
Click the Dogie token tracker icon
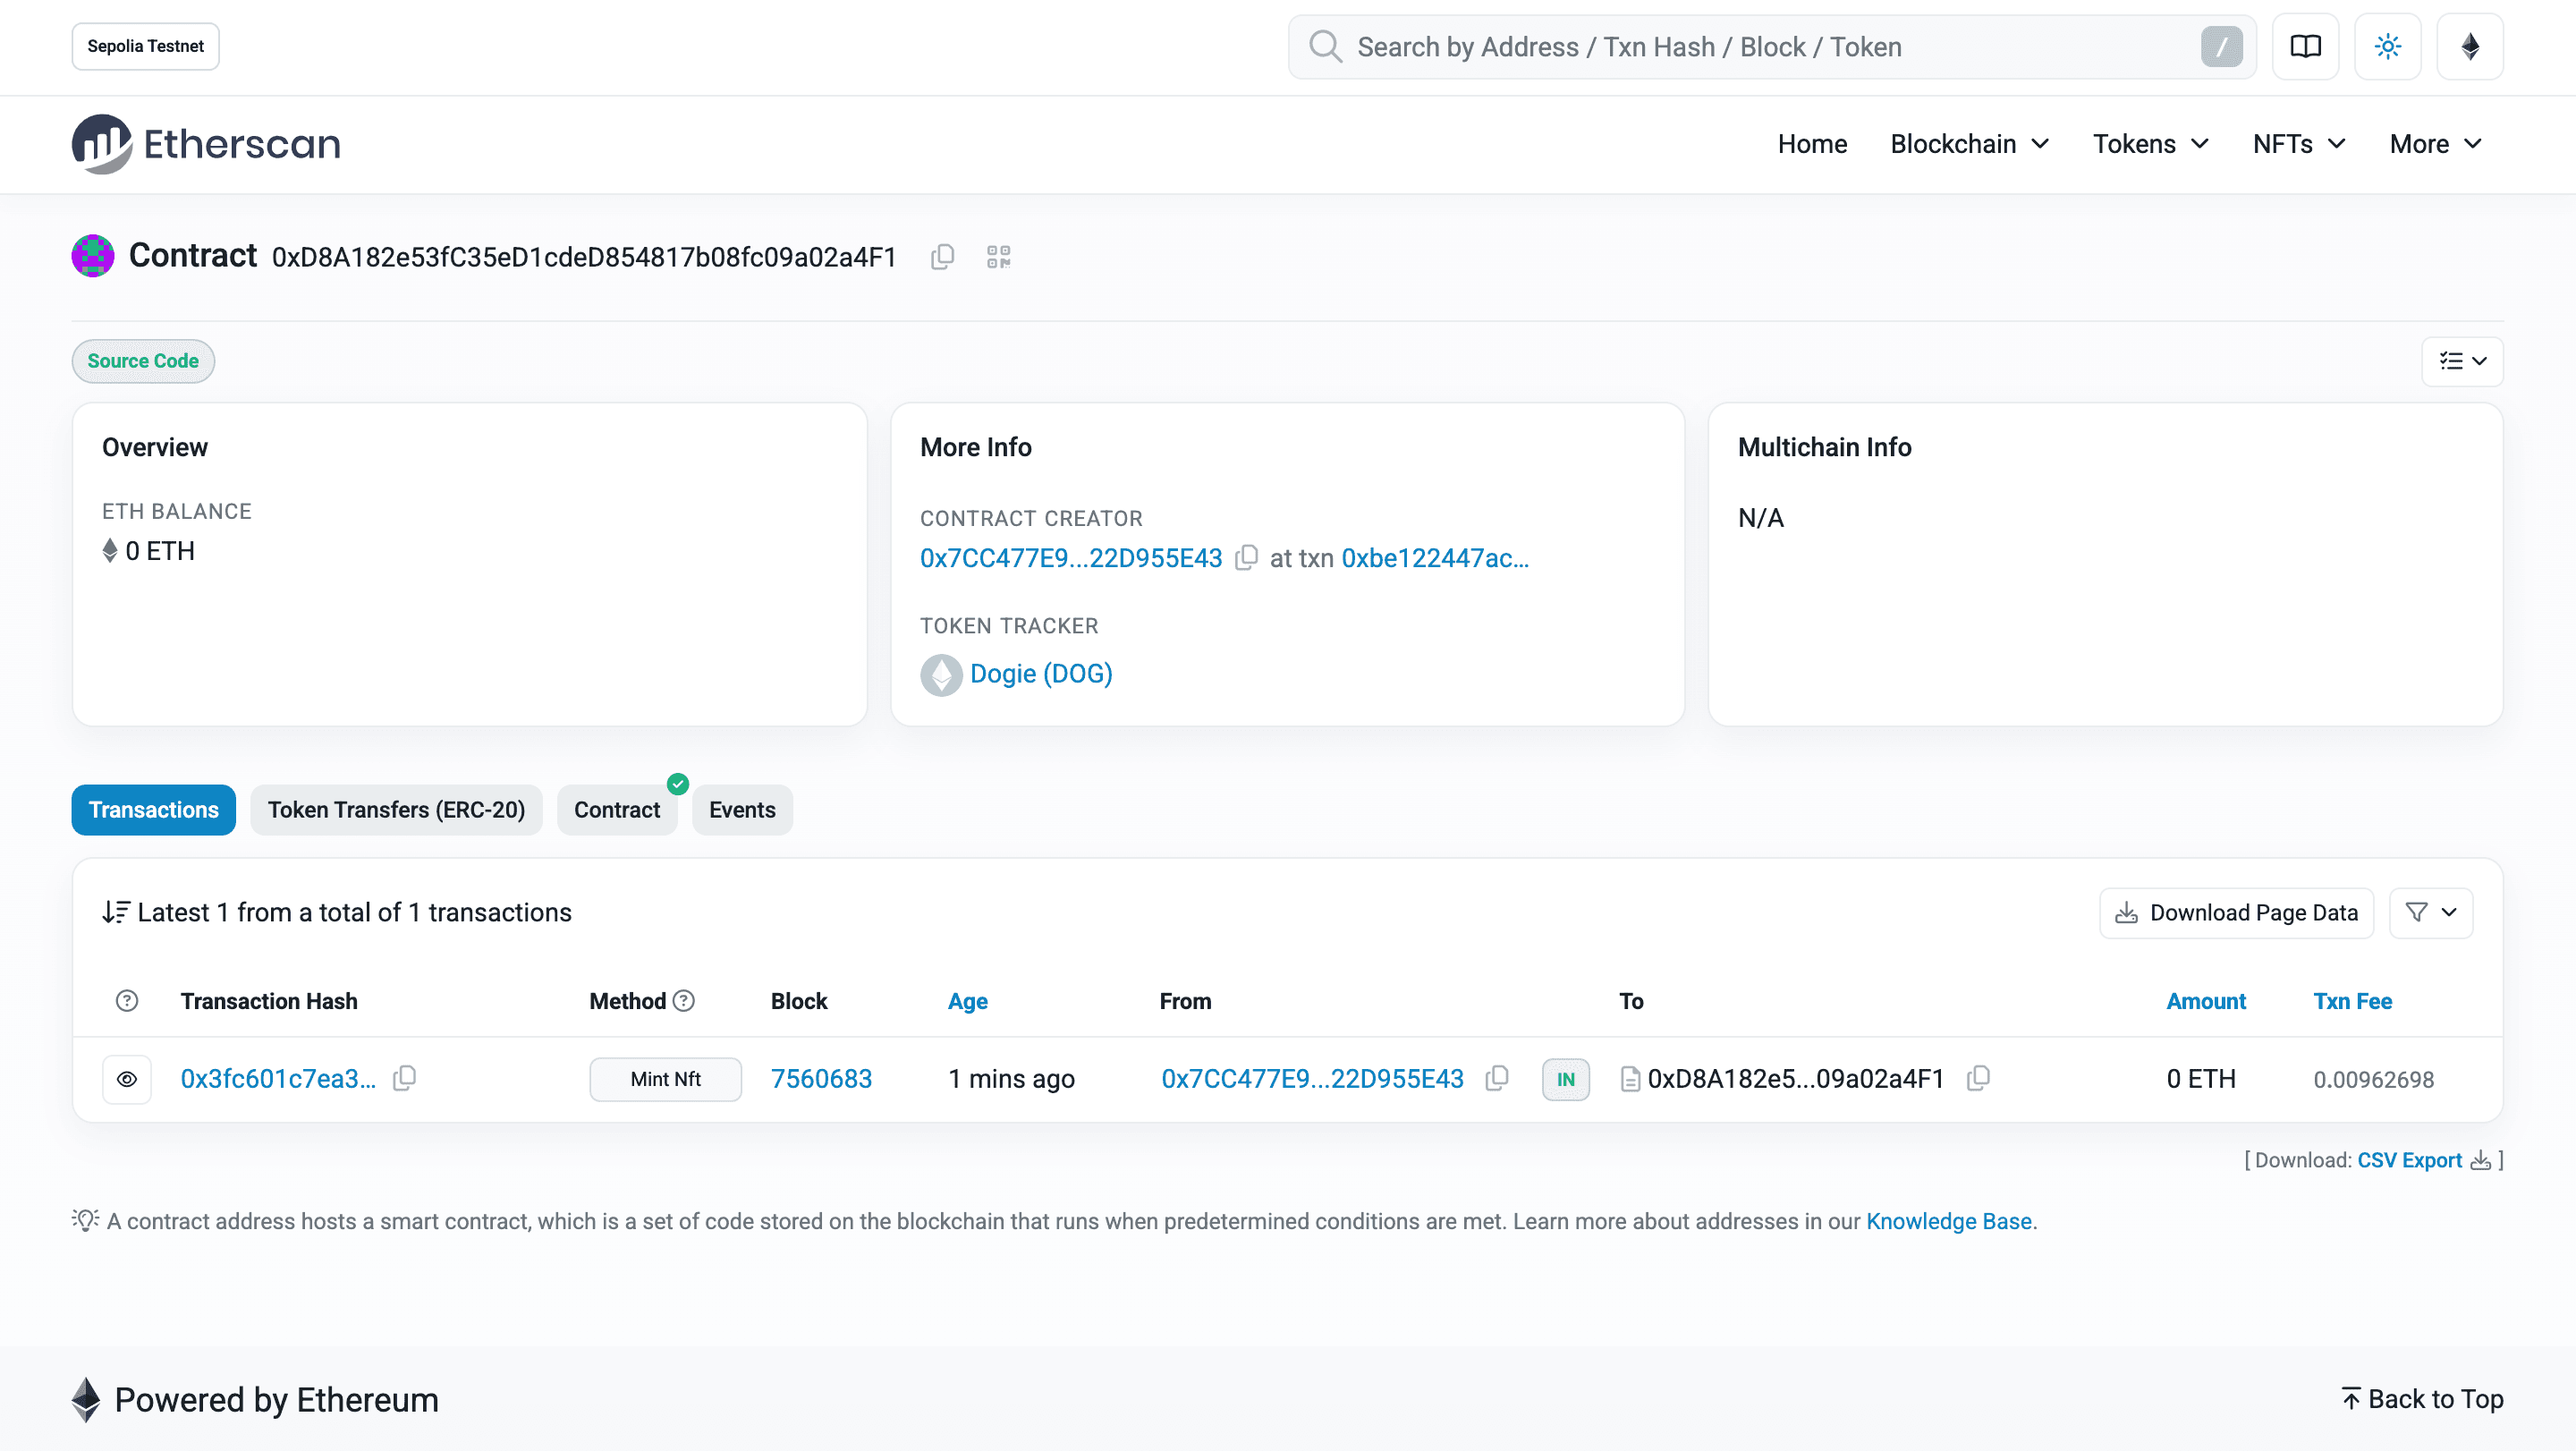[x=940, y=674]
